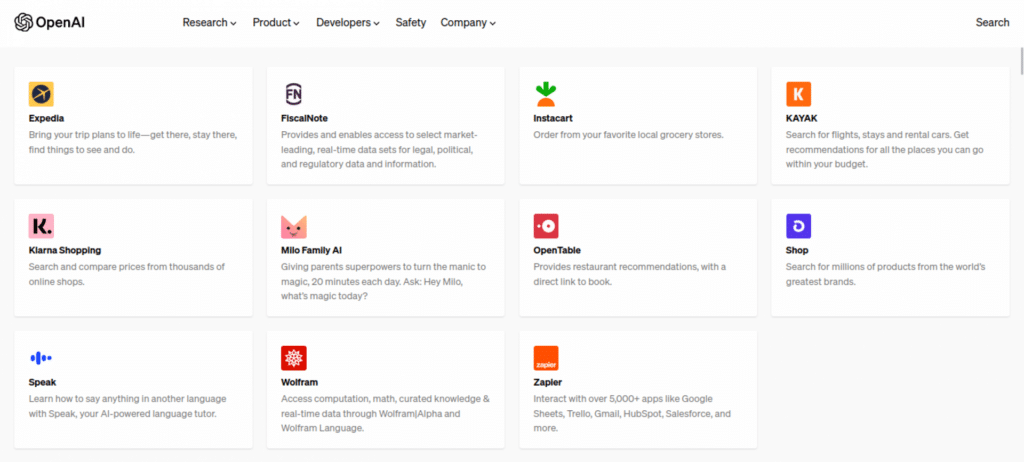Click 'Provides restaurant recommendations' description
The height and width of the screenshot is (462, 1024).
click(630, 274)
